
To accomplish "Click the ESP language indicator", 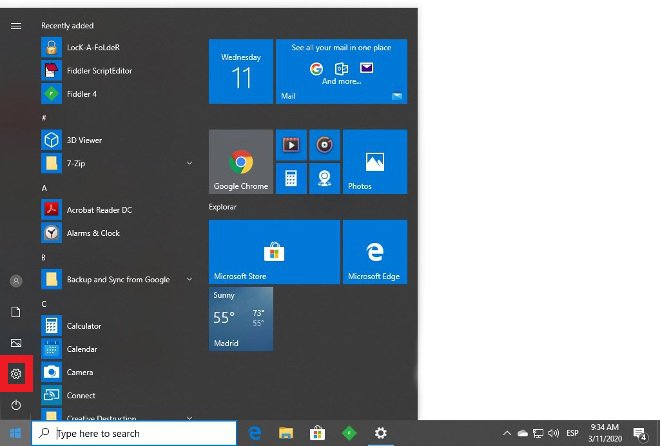I will (x=572, y=433).
